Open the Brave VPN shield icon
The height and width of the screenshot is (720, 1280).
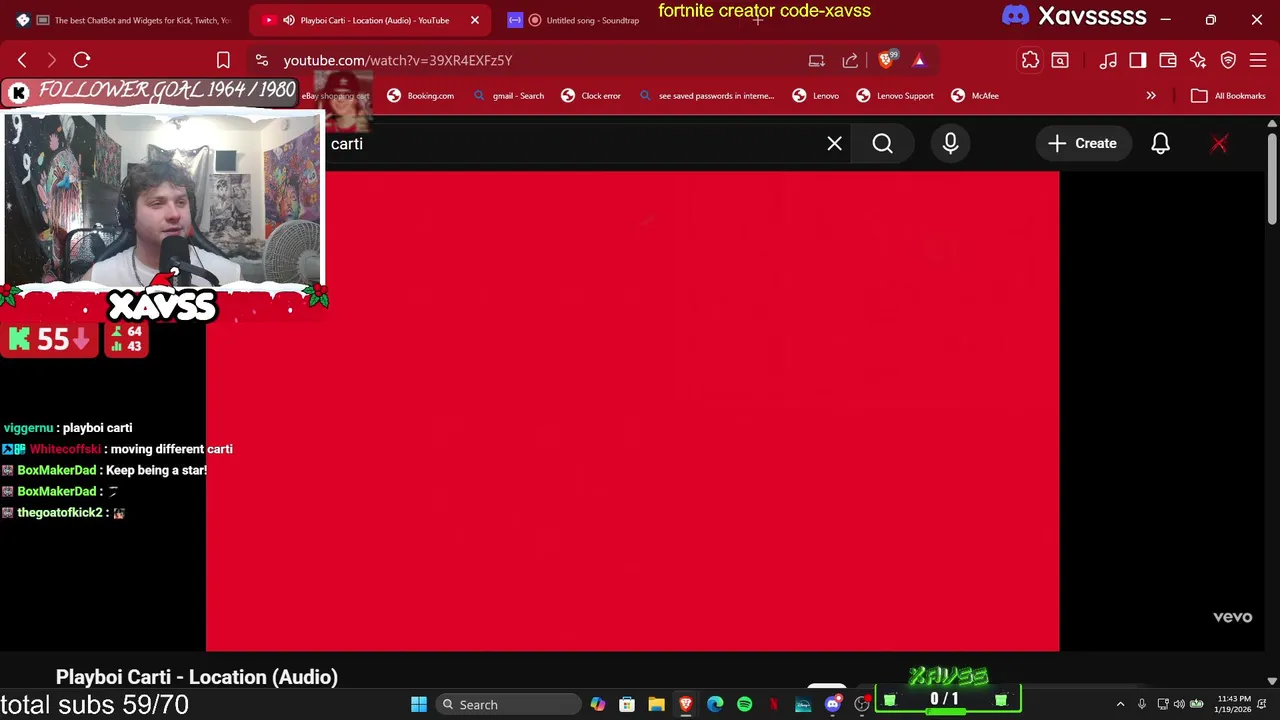[1228, 60]
